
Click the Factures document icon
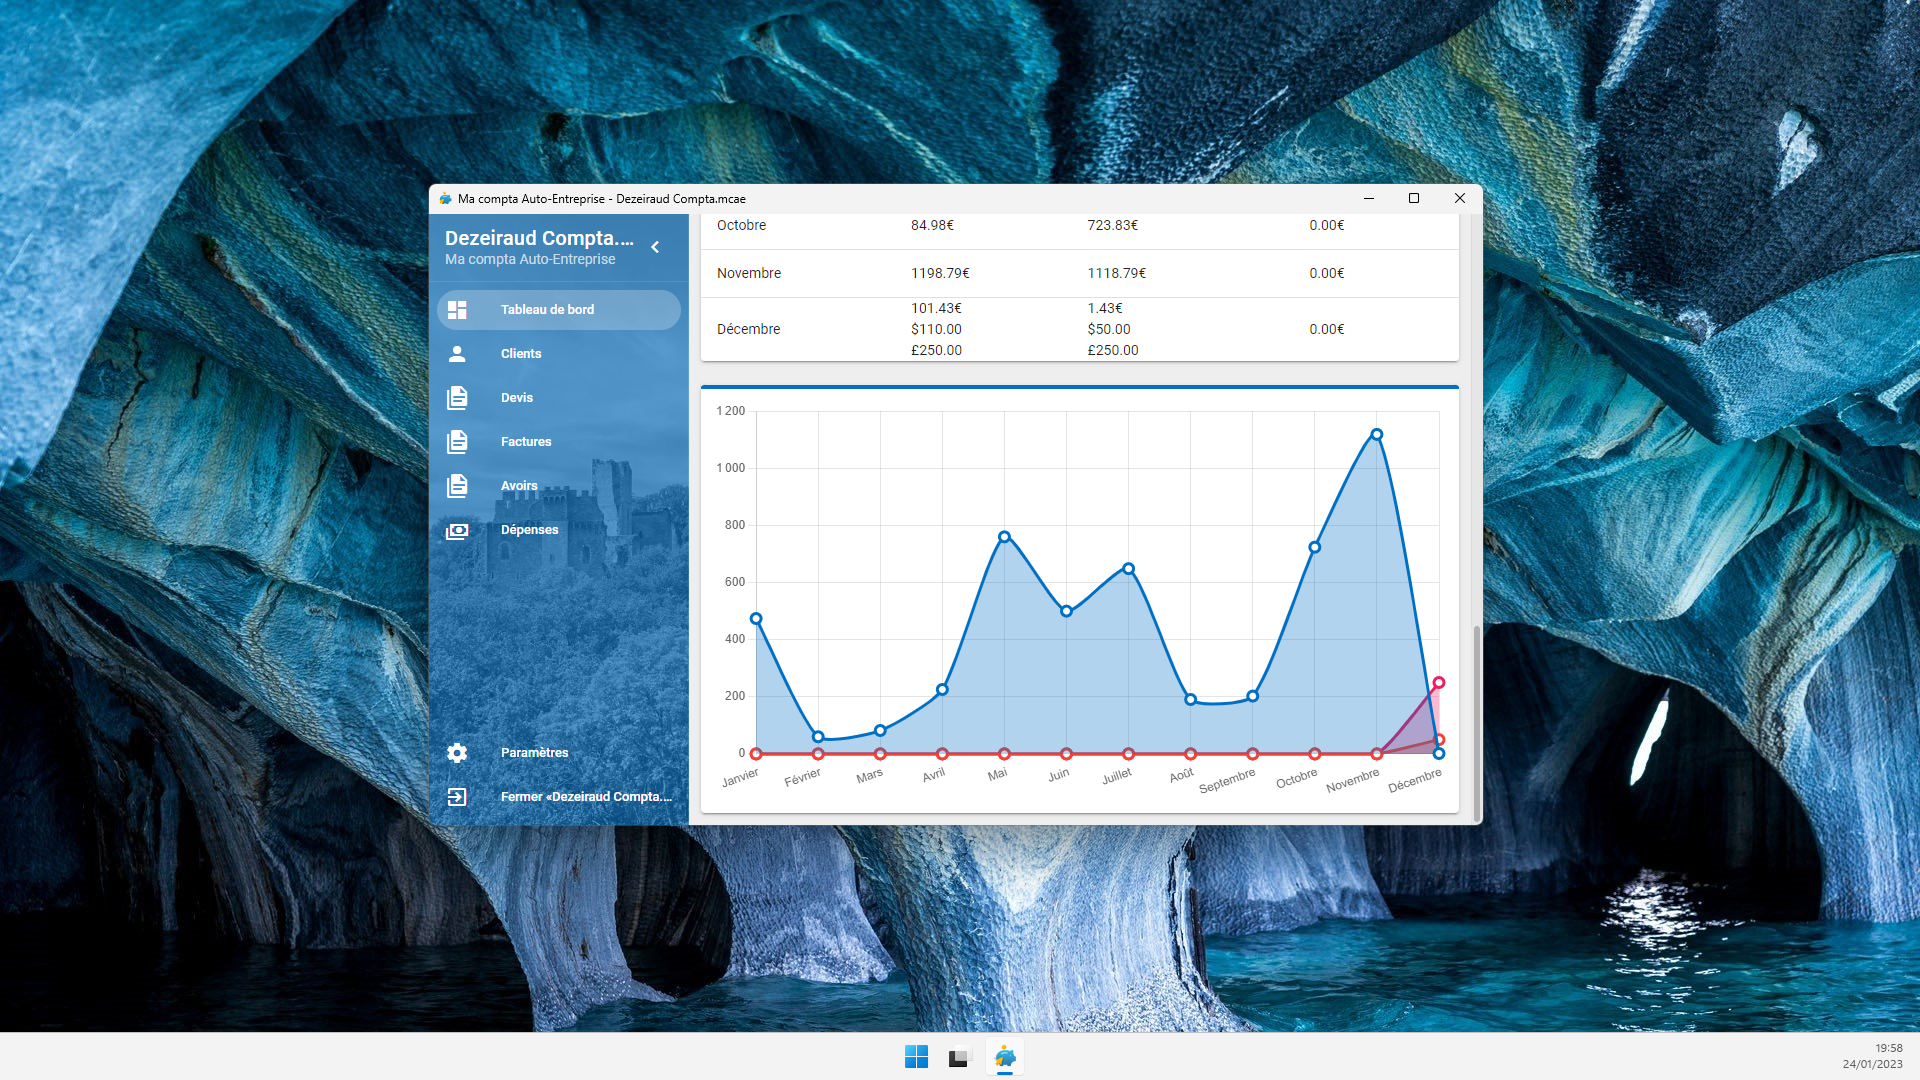pos(457,442)
